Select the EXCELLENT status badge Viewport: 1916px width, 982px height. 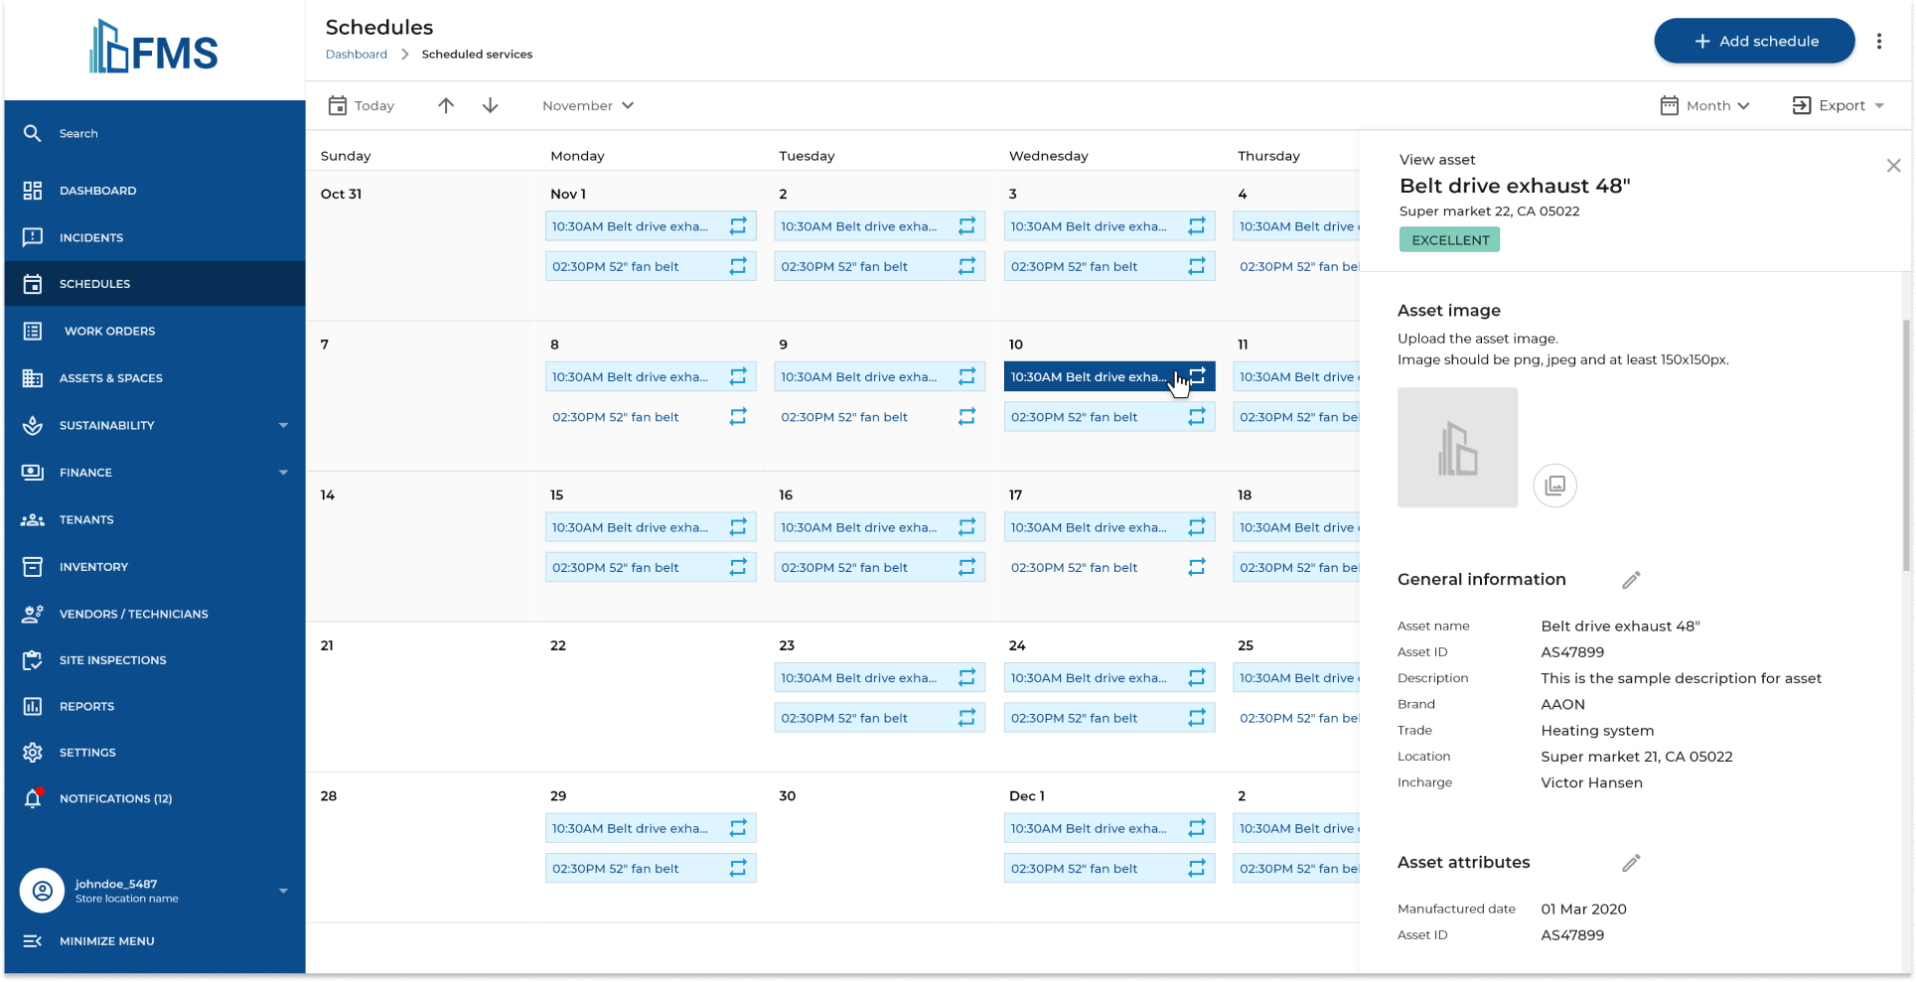[1448, 240]
